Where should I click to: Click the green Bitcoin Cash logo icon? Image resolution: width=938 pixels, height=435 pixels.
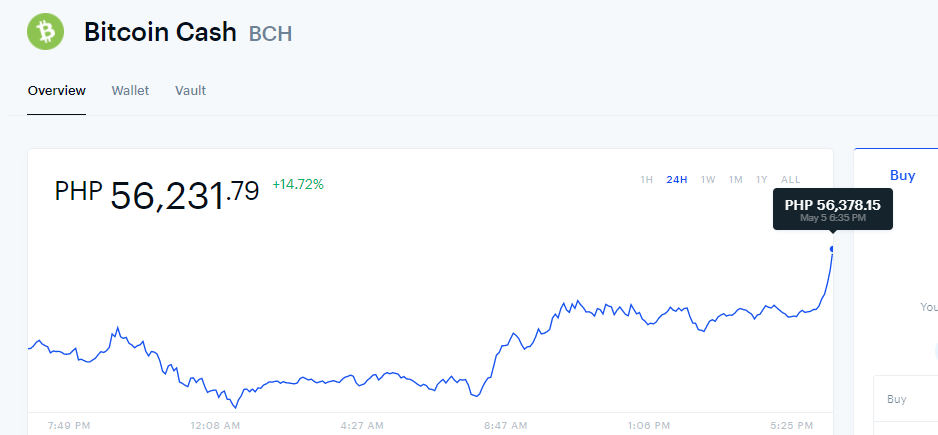pyautogui.click(x=45, y=32)
